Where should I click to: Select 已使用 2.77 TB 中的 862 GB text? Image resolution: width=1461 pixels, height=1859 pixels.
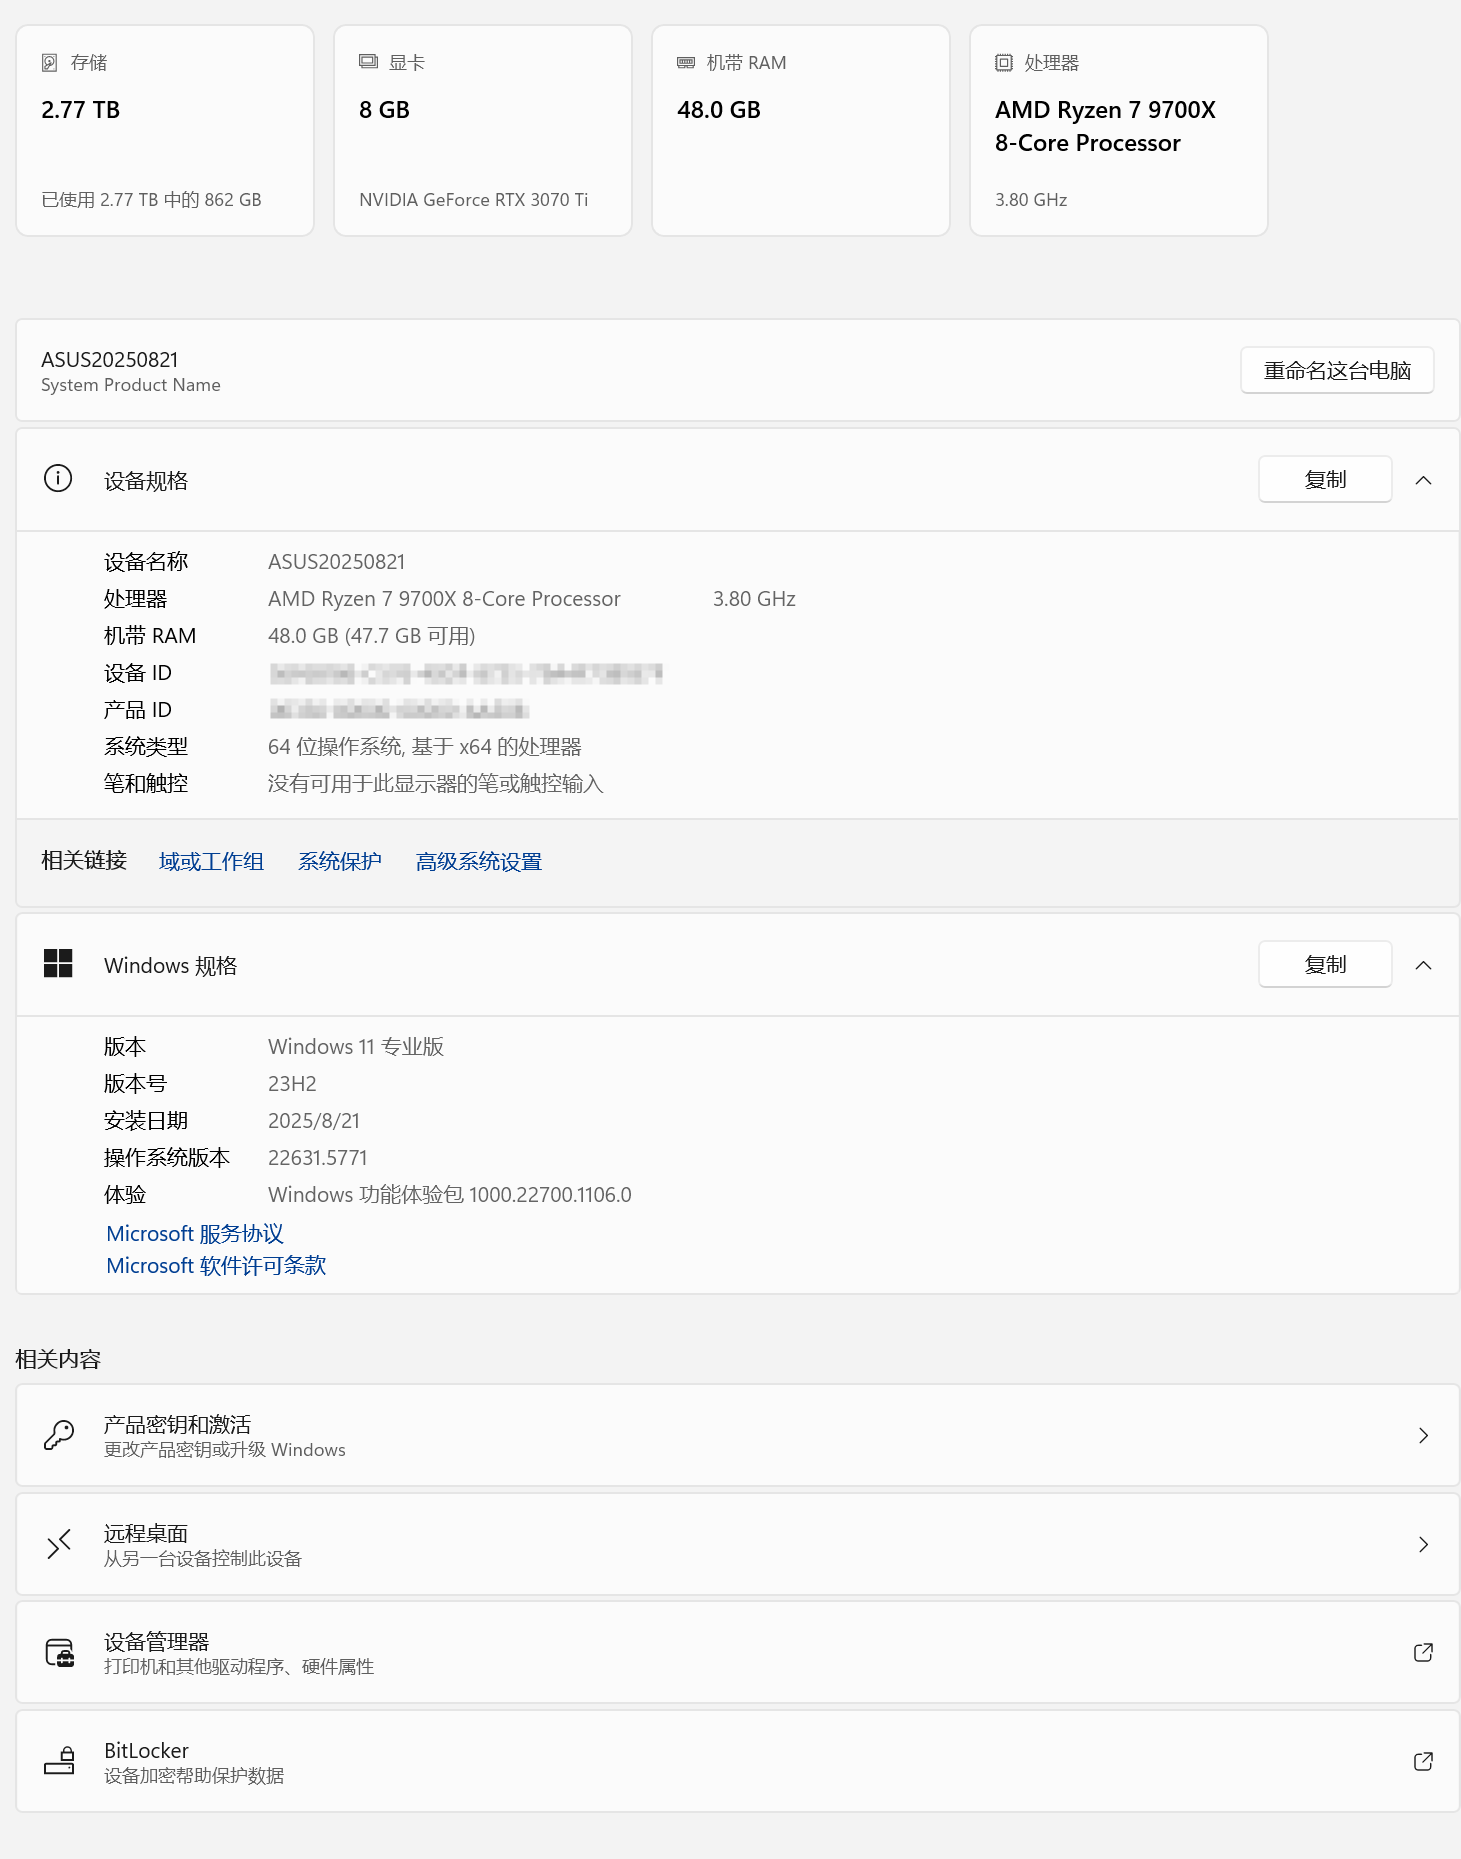coord(151,200)
